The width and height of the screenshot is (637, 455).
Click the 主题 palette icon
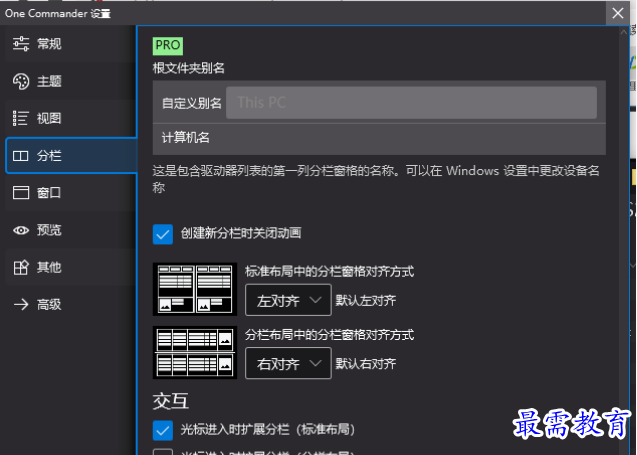pyautogui.click(x=21, y=81)
